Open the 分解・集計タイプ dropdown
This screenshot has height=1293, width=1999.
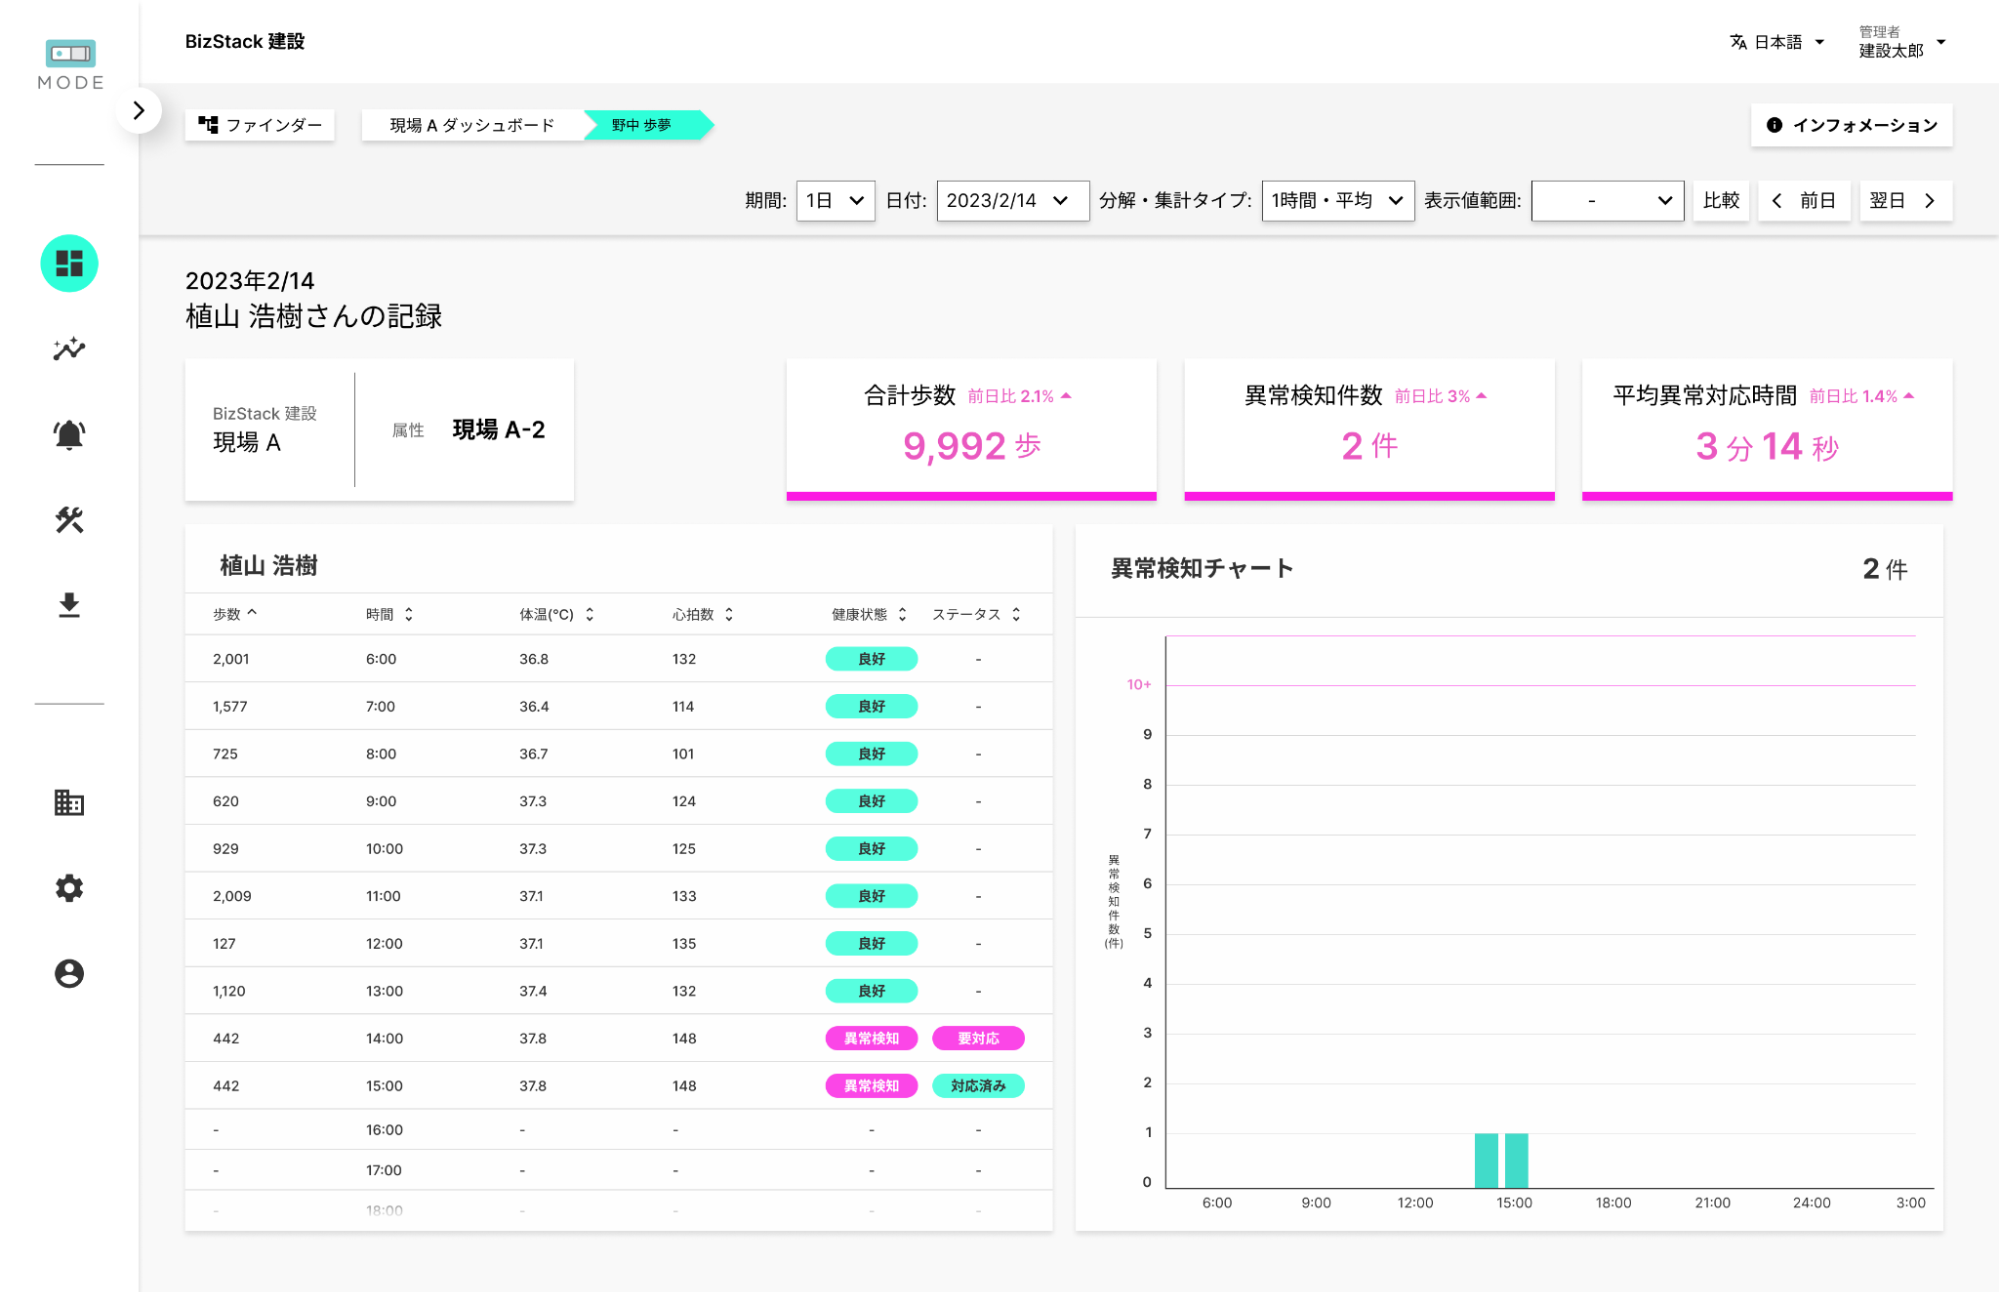[x=1337, y=200]
